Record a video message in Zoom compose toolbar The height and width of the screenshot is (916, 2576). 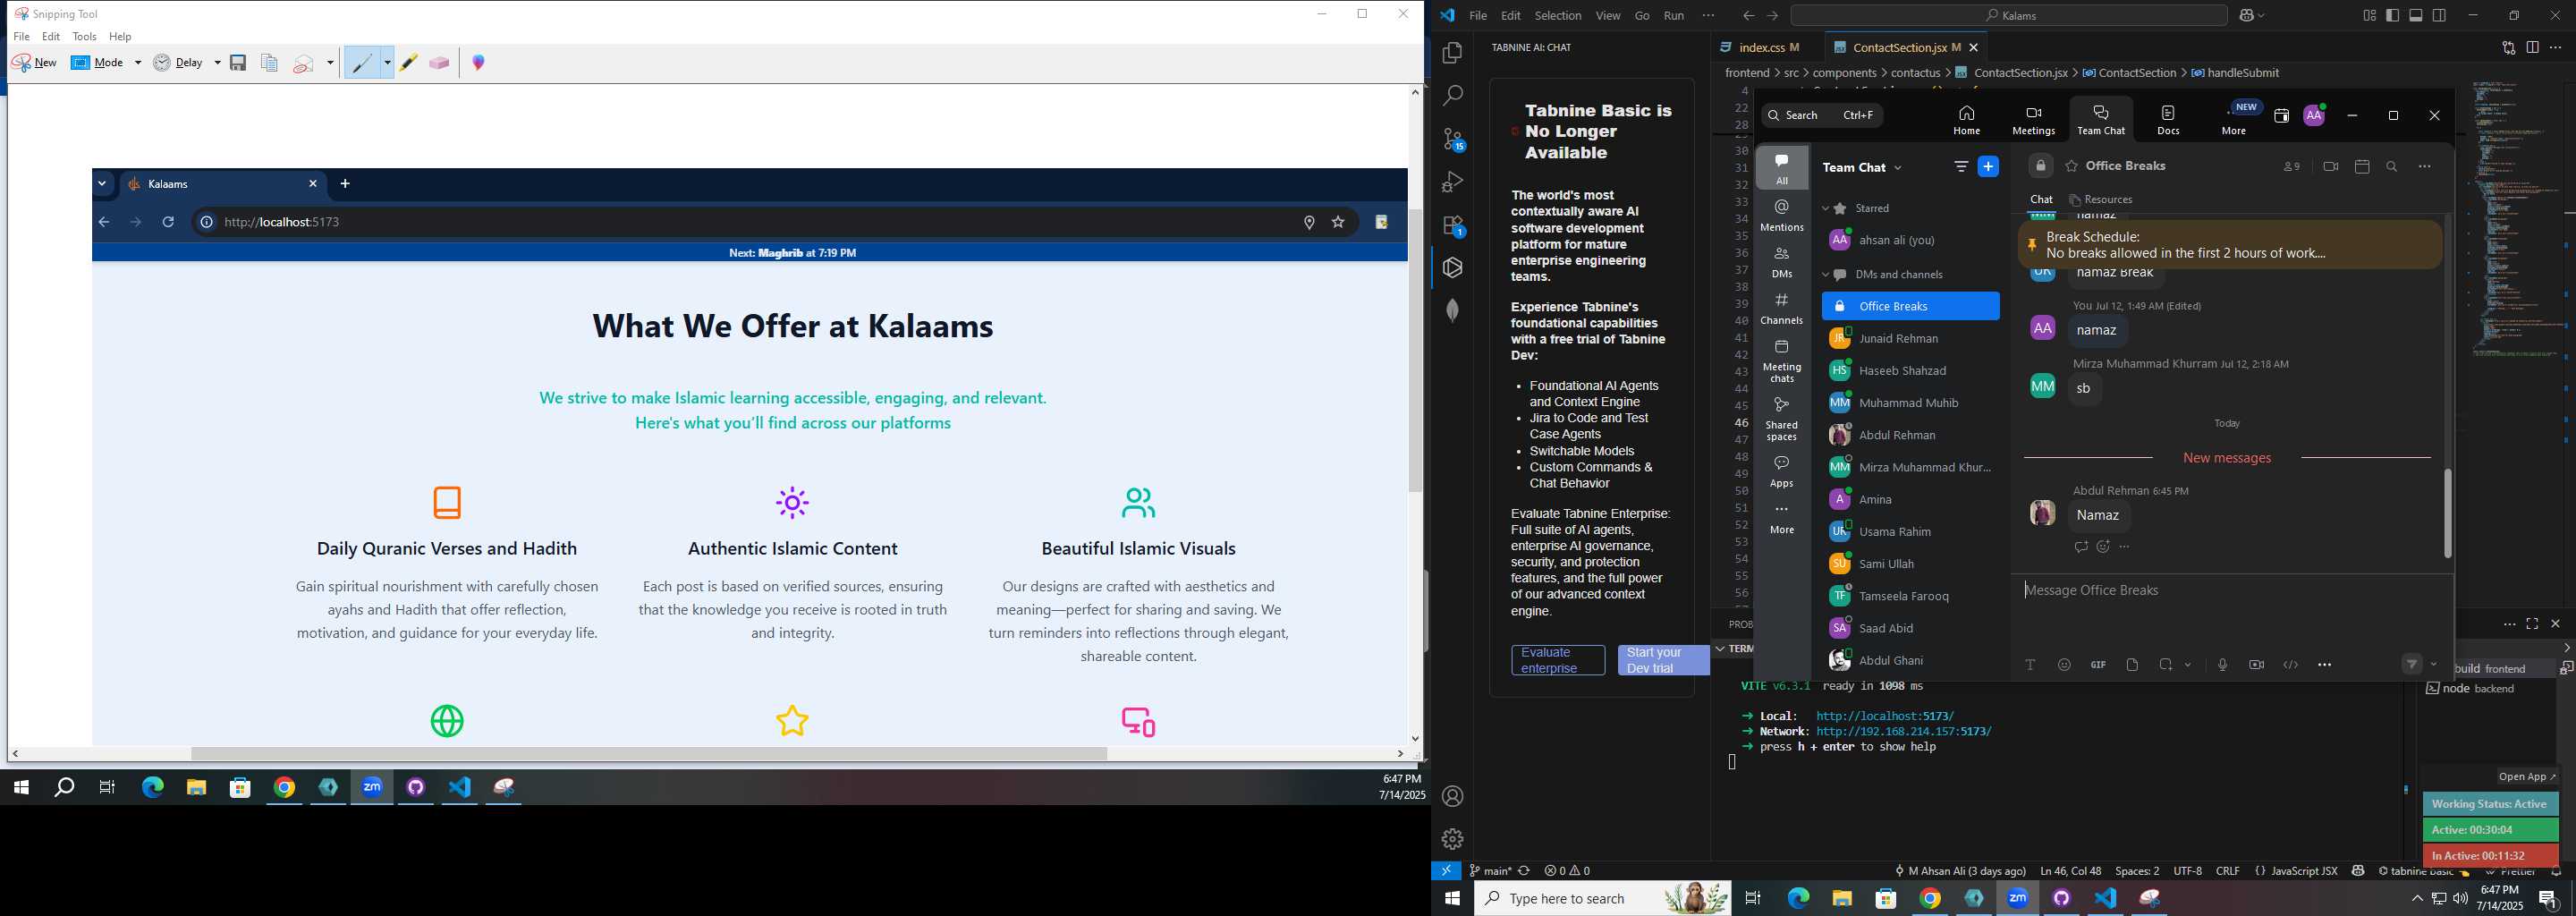click(x=2257, y=665)
